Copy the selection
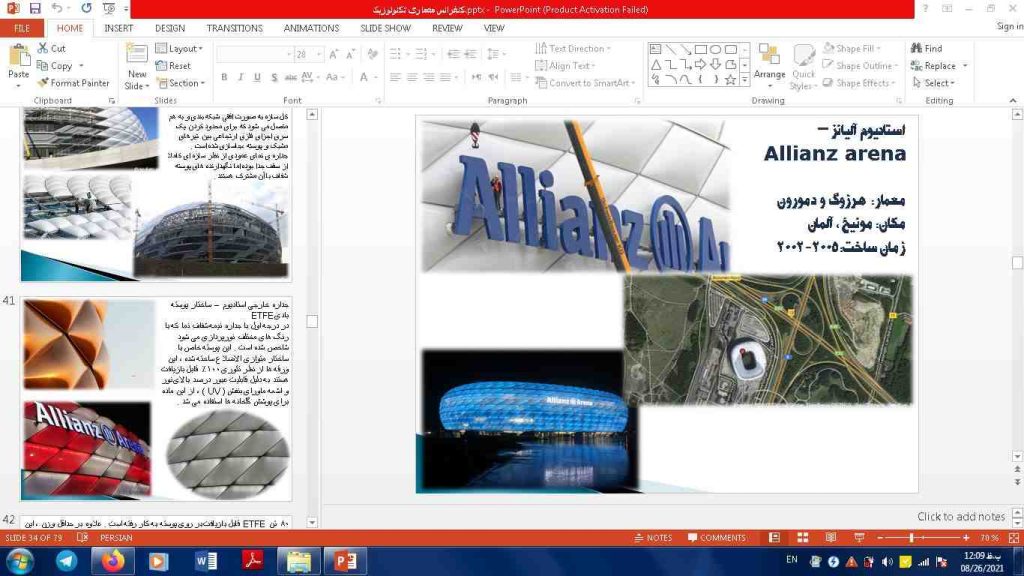The image size is (1024, 576). (x=55, y=66)
